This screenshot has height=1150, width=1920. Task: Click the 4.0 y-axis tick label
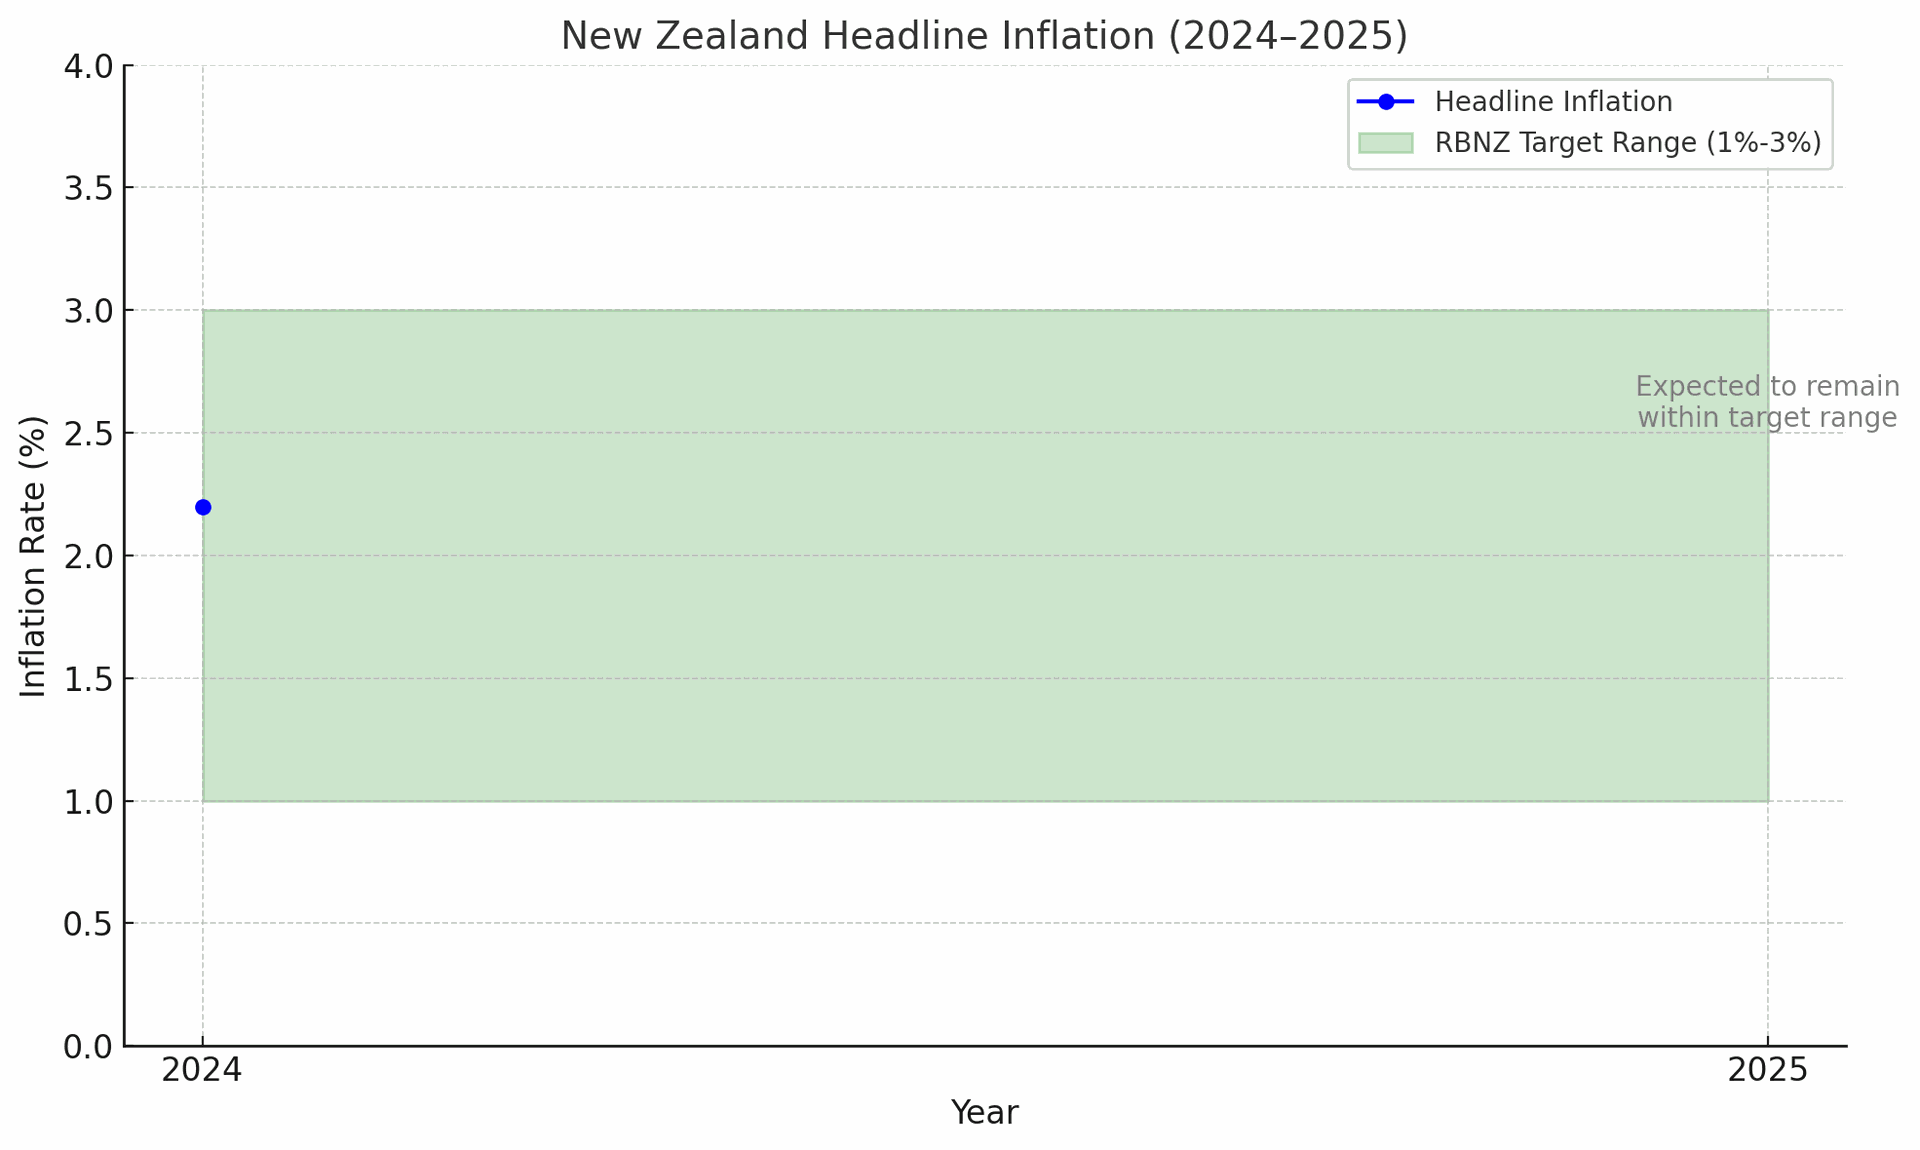point(88,66)
